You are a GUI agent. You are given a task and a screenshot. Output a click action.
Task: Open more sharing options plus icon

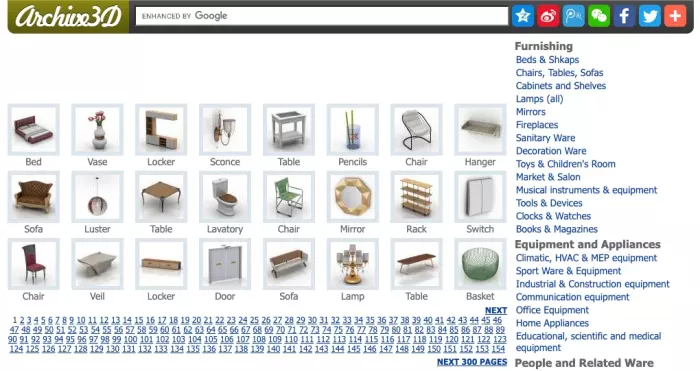click(675, 16)
